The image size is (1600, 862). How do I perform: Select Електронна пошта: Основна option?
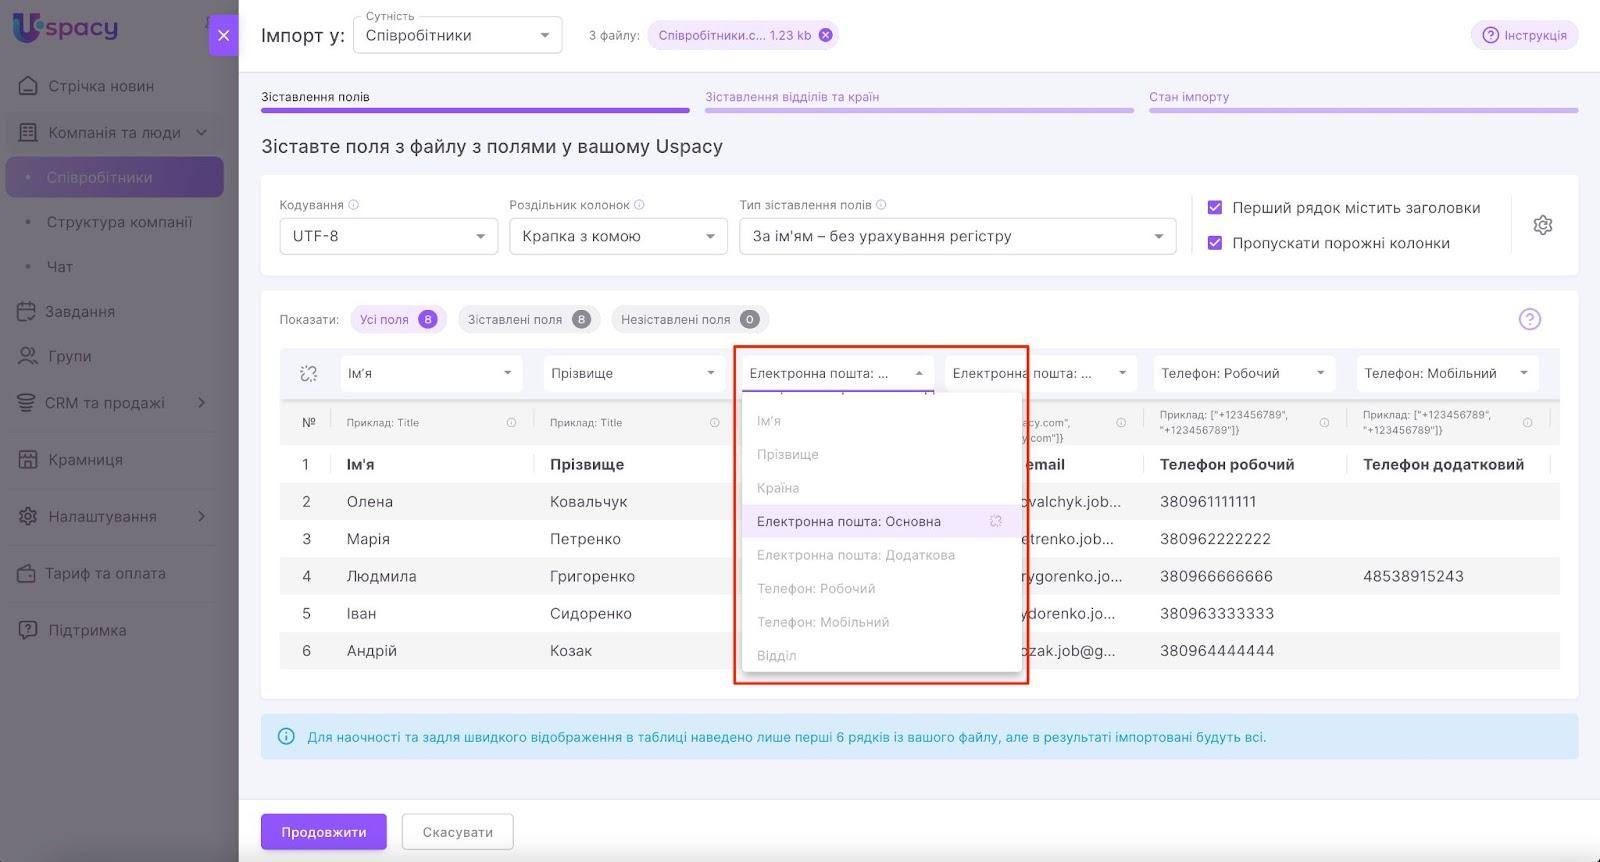(848, 521)
